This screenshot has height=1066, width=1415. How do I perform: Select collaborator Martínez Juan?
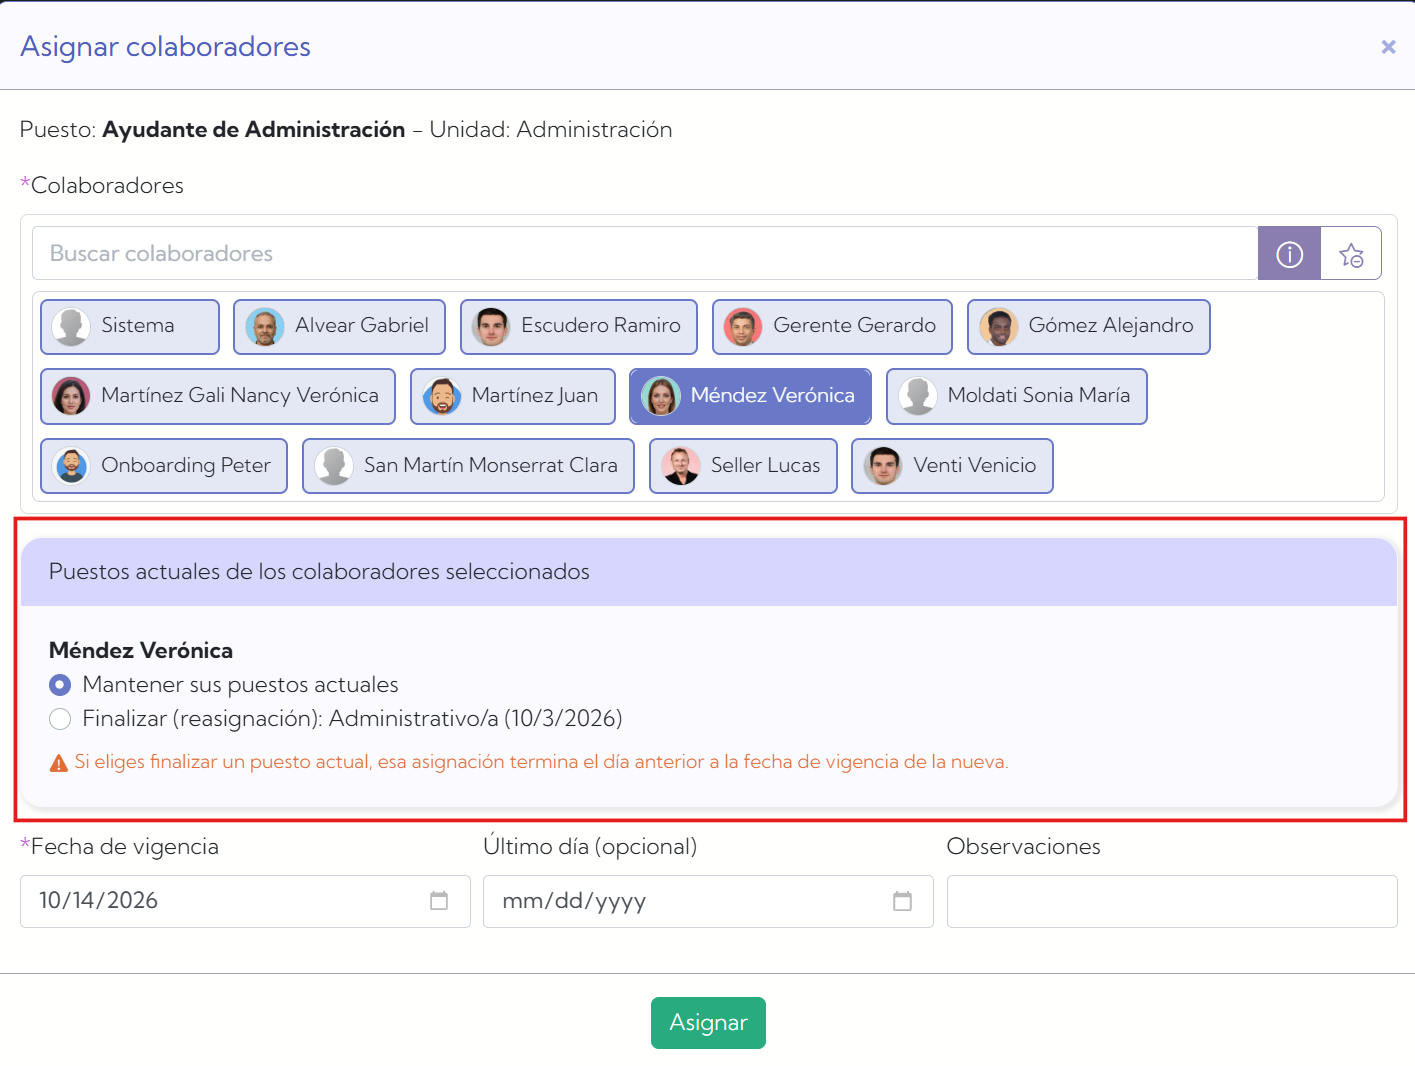[x=513, y=397]
